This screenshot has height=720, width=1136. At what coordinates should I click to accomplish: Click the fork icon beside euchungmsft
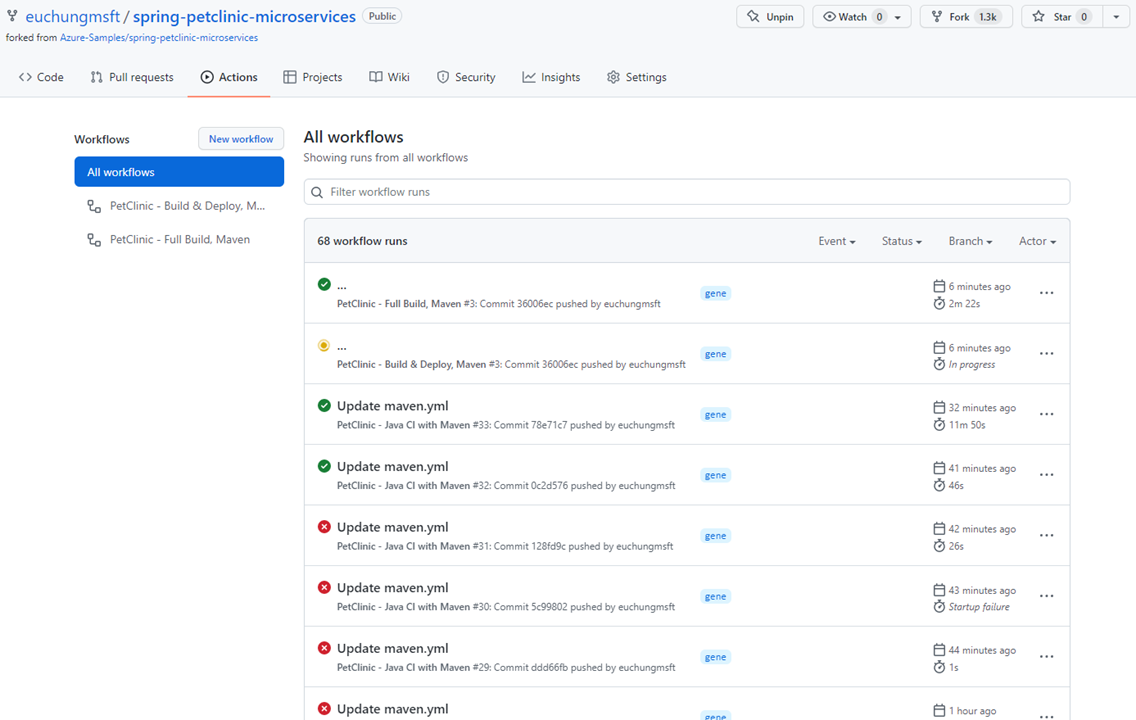point(12,16)
